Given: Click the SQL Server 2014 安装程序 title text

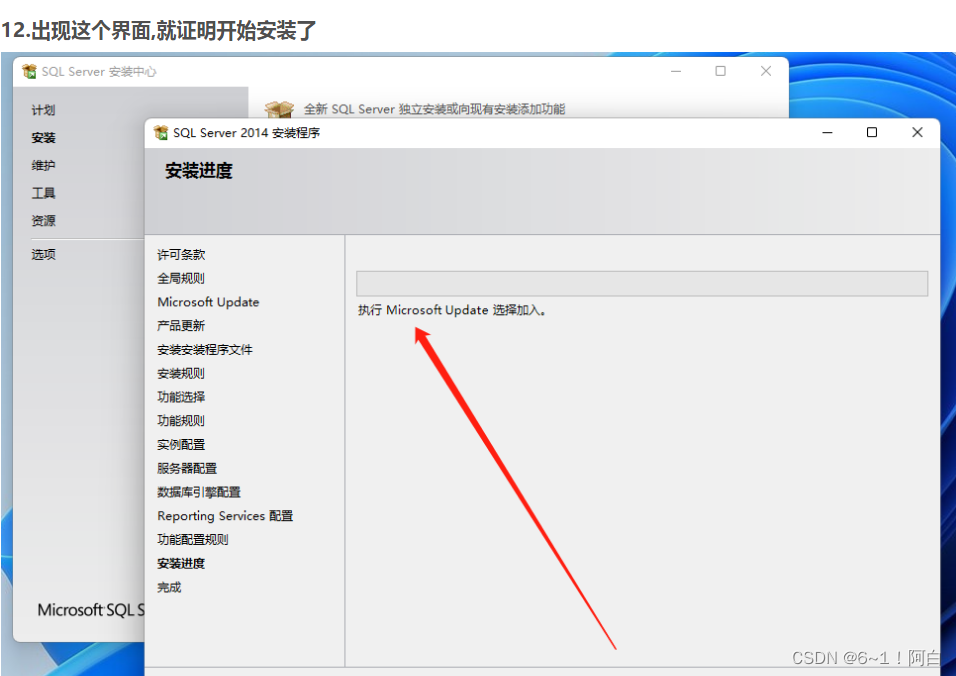Looking at the screenshot, I should 246,133.
